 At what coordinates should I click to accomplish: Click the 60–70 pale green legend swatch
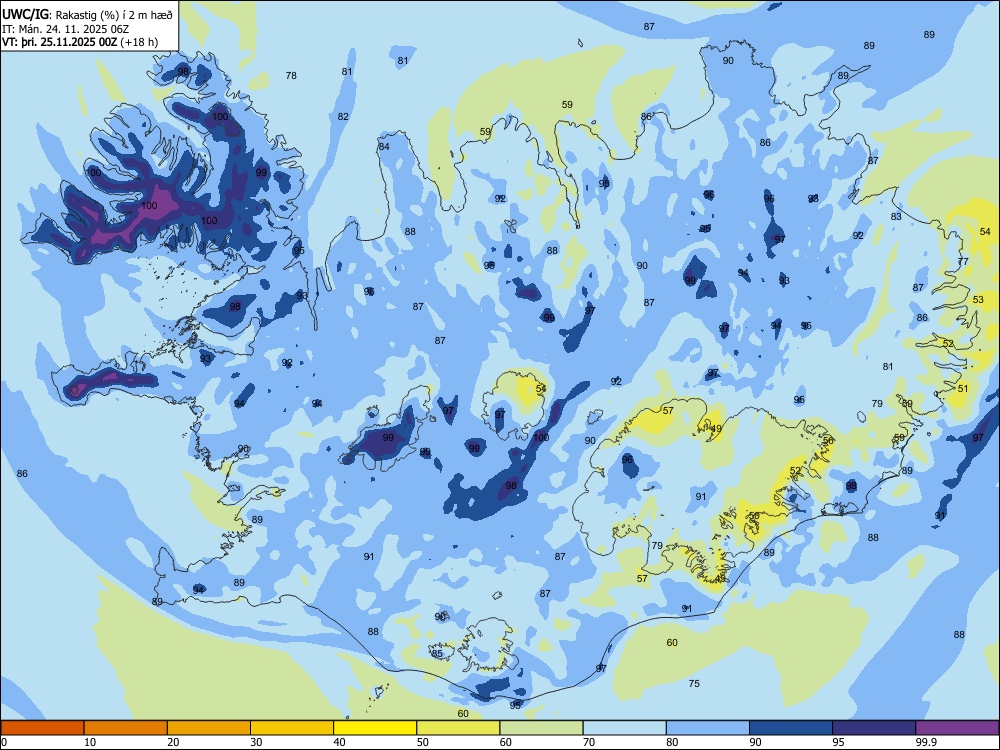[x=541, y=728]
